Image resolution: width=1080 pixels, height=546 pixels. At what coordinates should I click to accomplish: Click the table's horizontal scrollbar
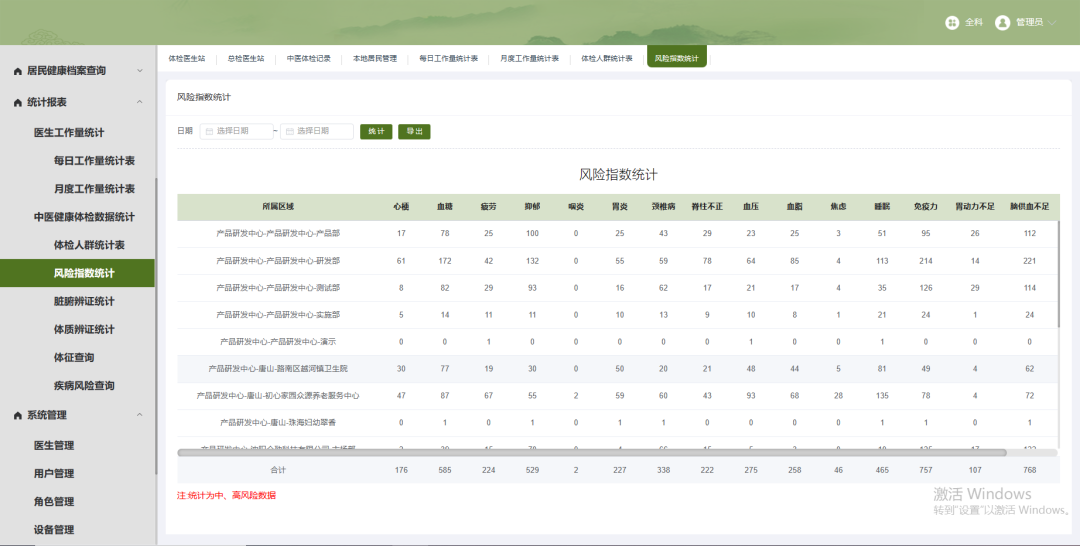590,453
